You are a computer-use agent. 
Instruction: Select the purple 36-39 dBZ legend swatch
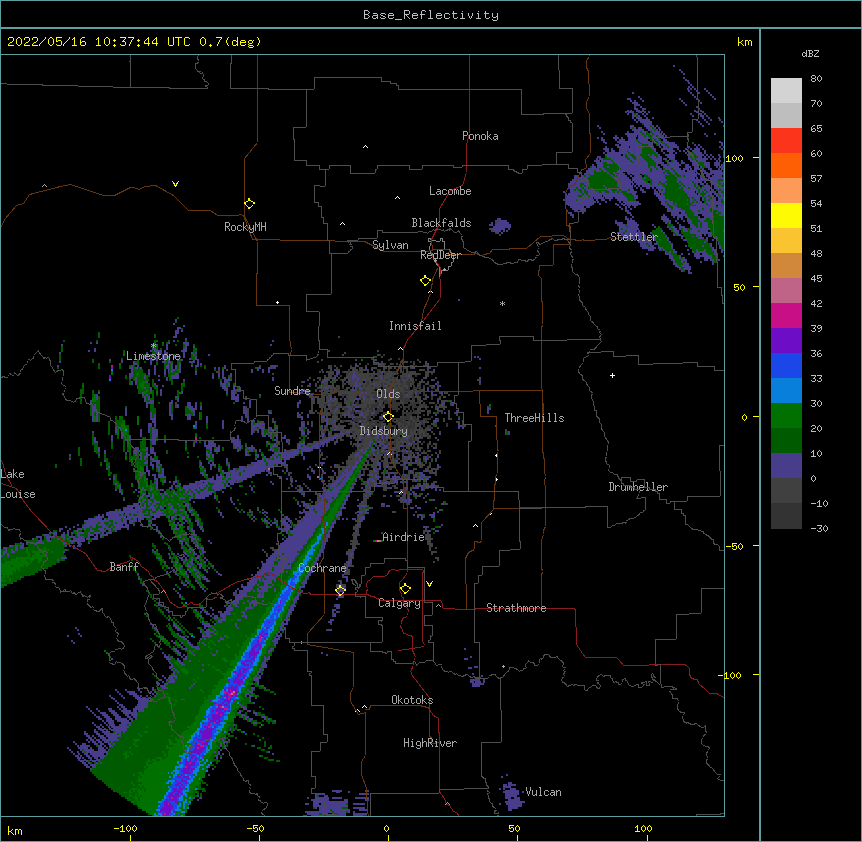pos(786,341)
